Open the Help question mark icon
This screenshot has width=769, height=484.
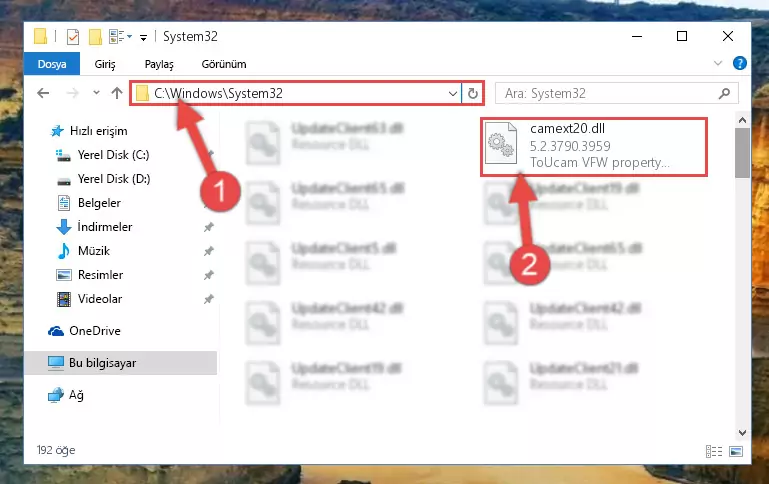(x=740, y=63)
